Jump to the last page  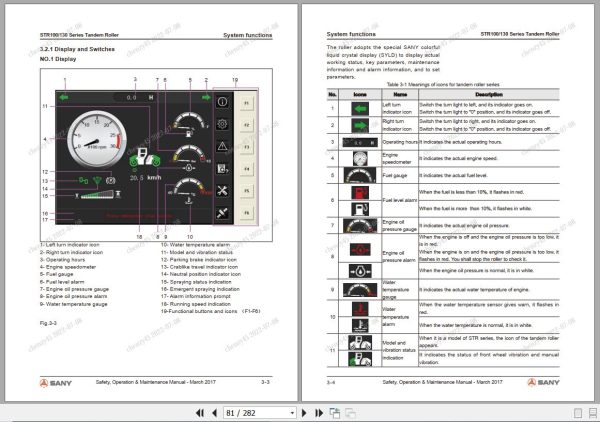(x=319, y=413)
